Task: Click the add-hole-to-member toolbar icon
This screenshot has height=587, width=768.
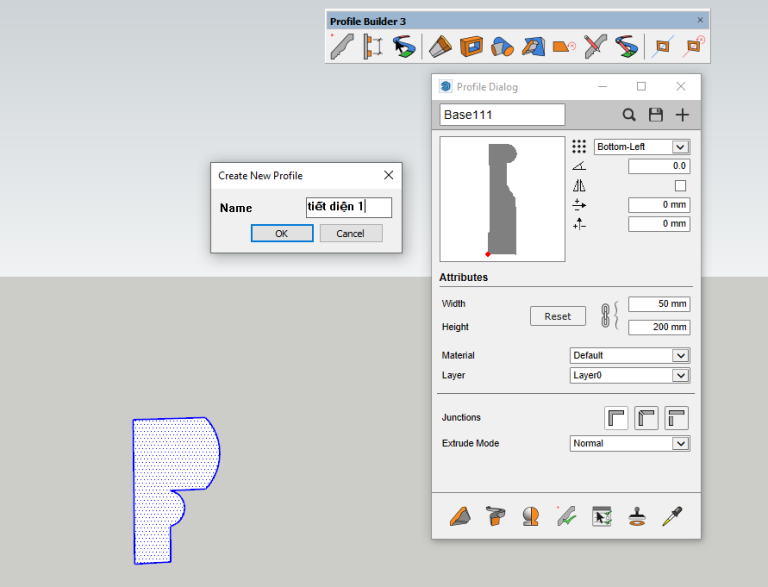Action: click(x=662, y=47)
